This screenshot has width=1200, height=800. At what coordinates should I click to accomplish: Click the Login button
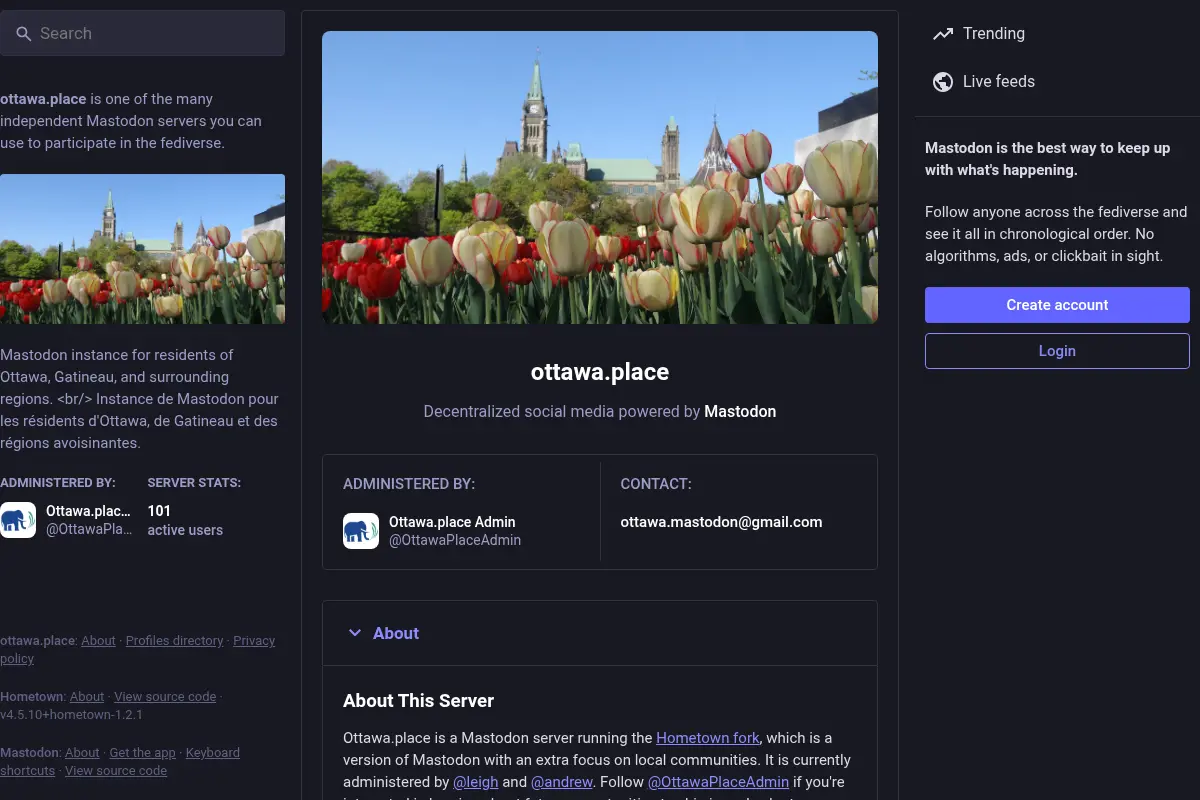1057,351
